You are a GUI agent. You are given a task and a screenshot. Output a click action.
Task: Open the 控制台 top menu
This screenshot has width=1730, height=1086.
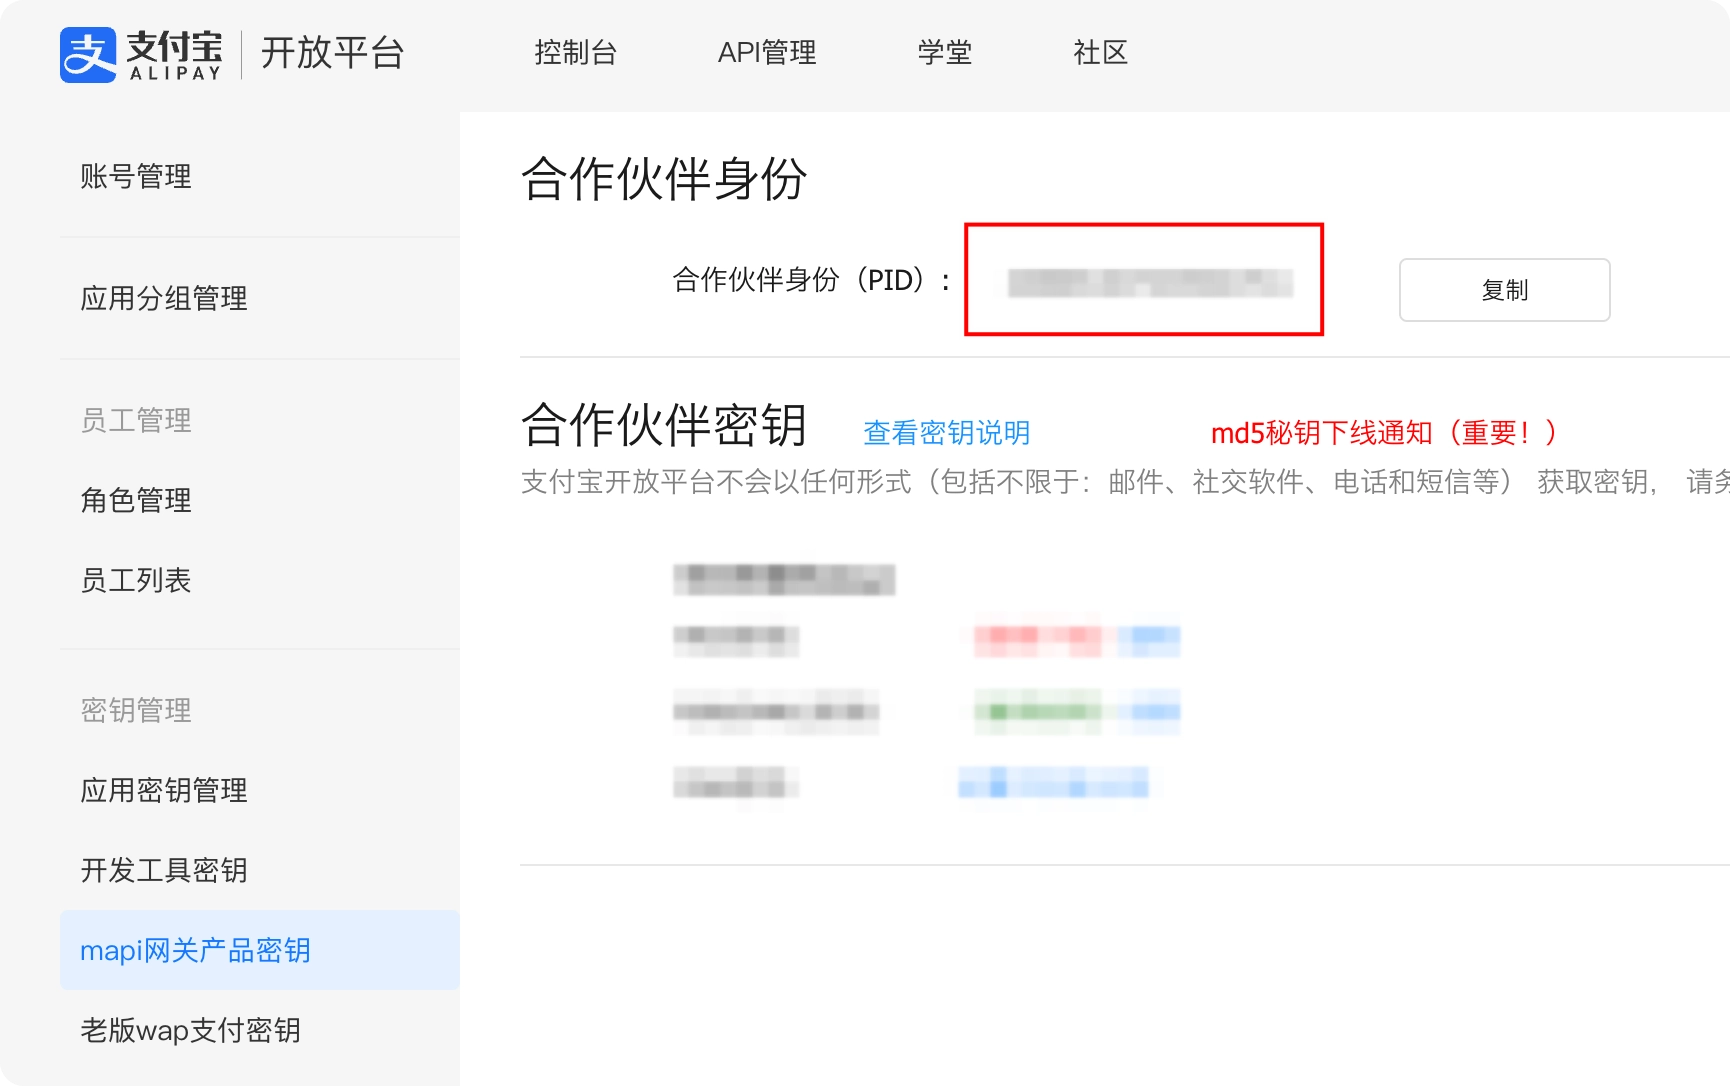pos(575,52)
